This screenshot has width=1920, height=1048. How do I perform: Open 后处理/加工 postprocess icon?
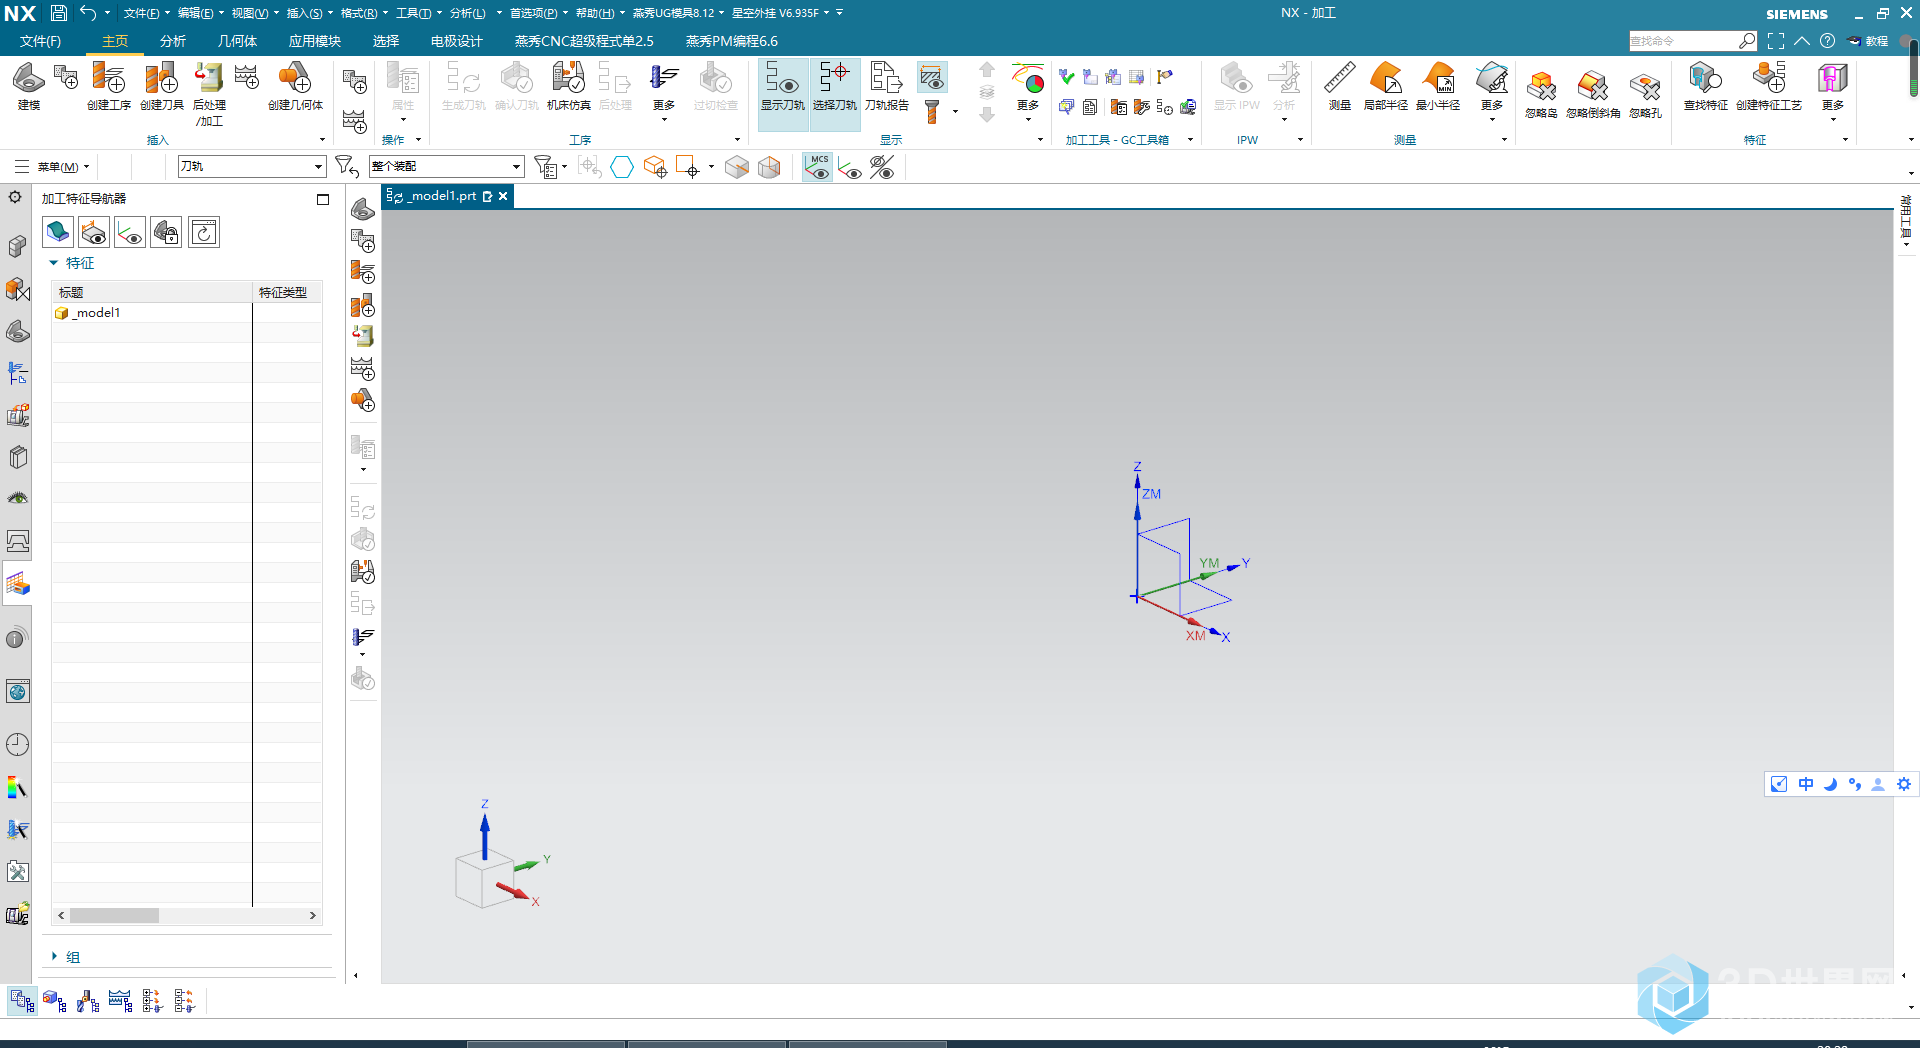click(x=209, y=94)
